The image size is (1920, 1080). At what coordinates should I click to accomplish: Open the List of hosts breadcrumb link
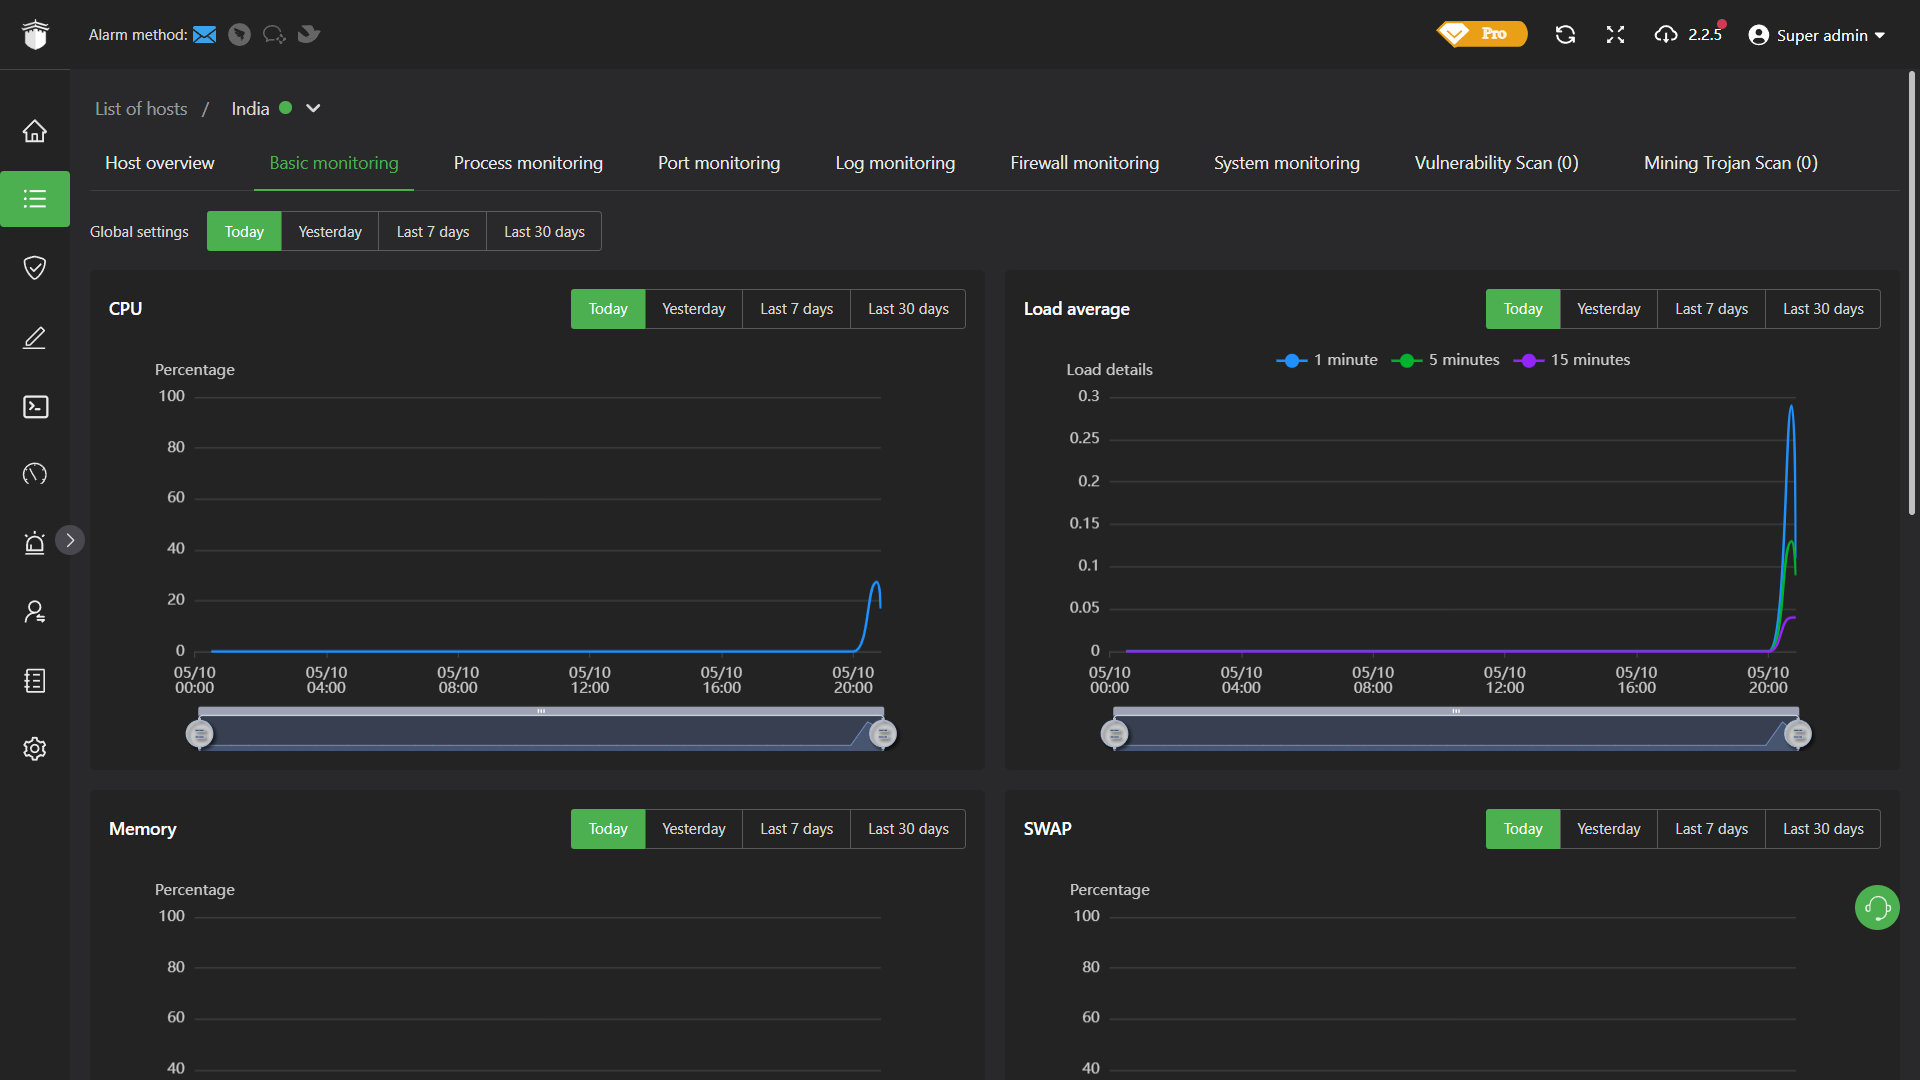(x=141, y=109)
